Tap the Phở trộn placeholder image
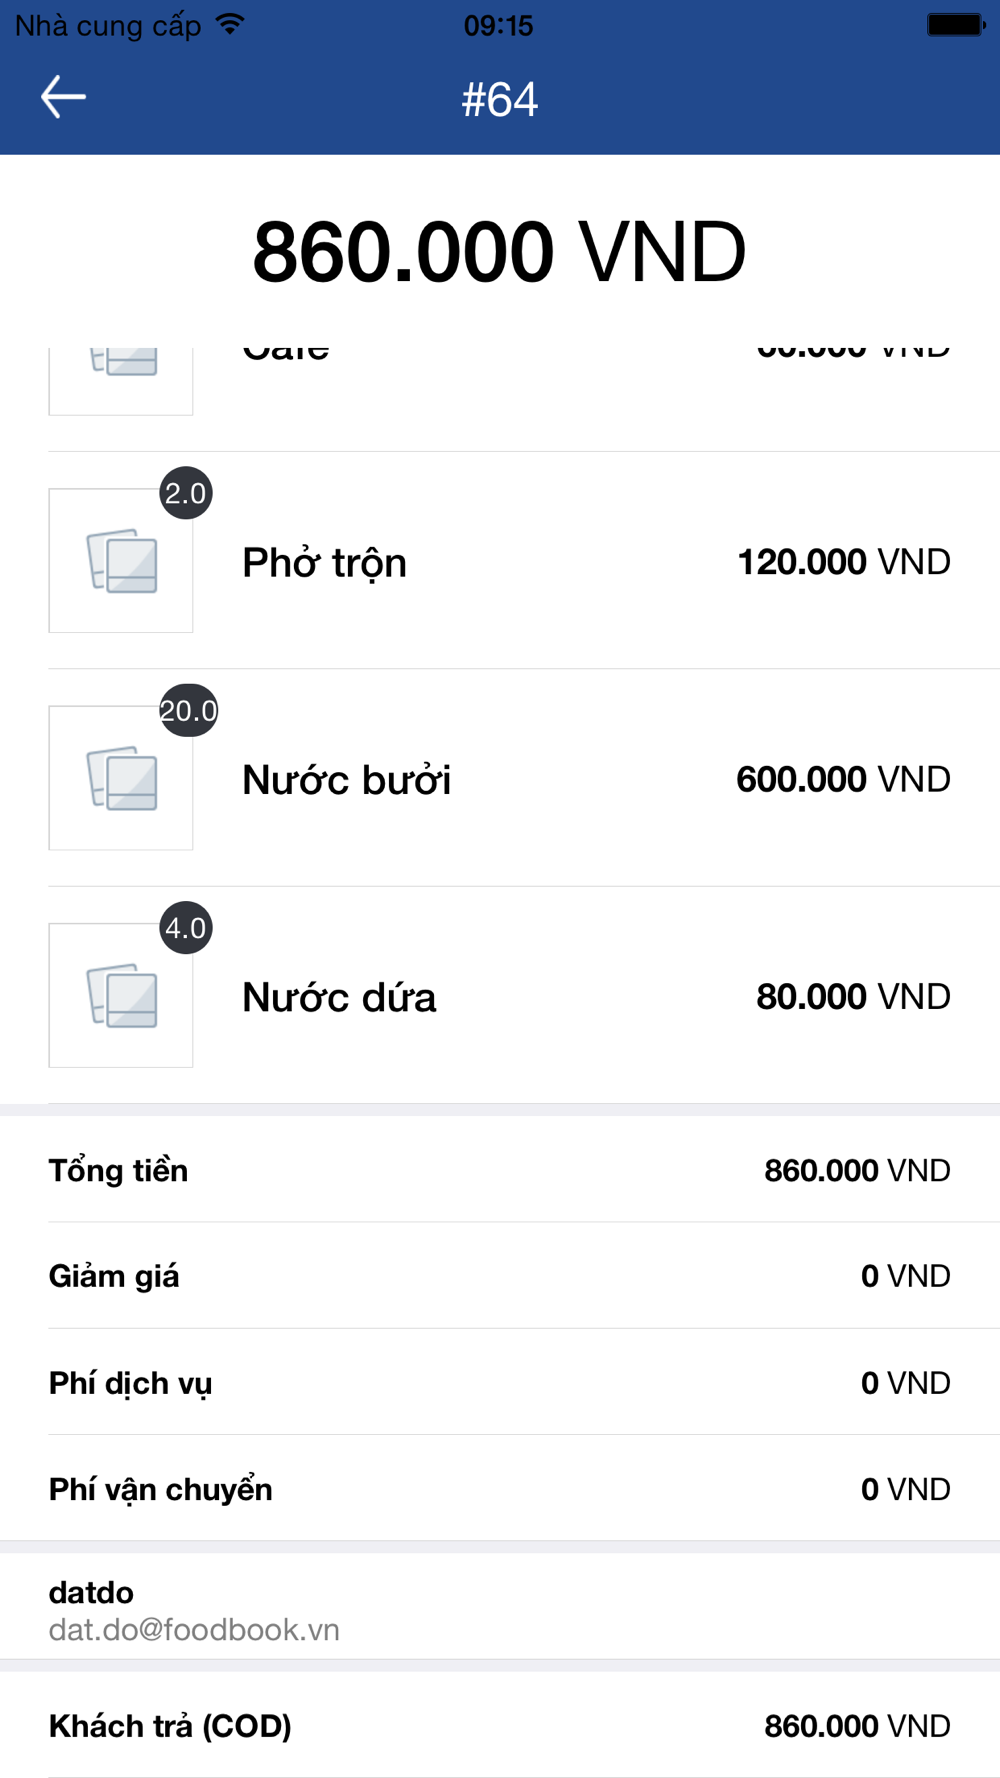The image size is (1000, 1778). pos(121,561)
